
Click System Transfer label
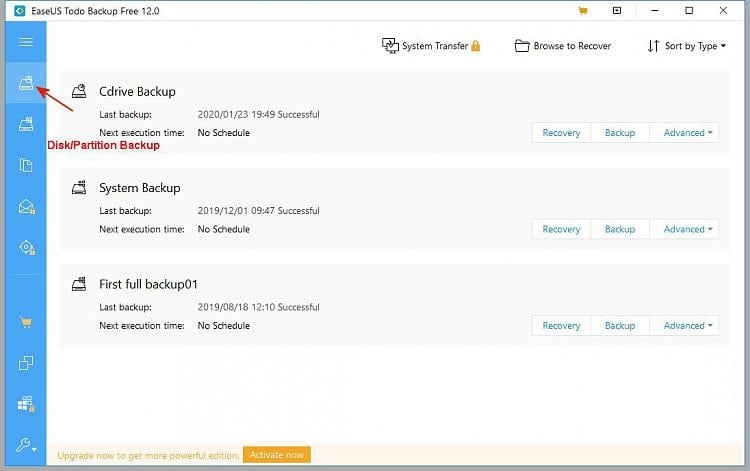click(435, 46)
